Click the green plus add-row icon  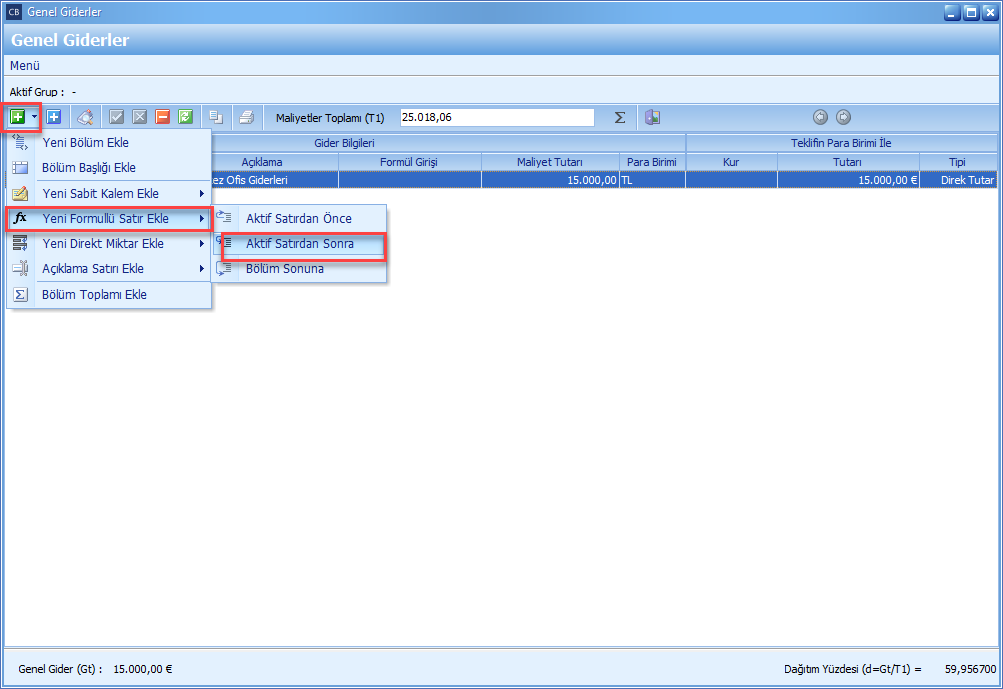pyautogui.click(x=17, y=117)
